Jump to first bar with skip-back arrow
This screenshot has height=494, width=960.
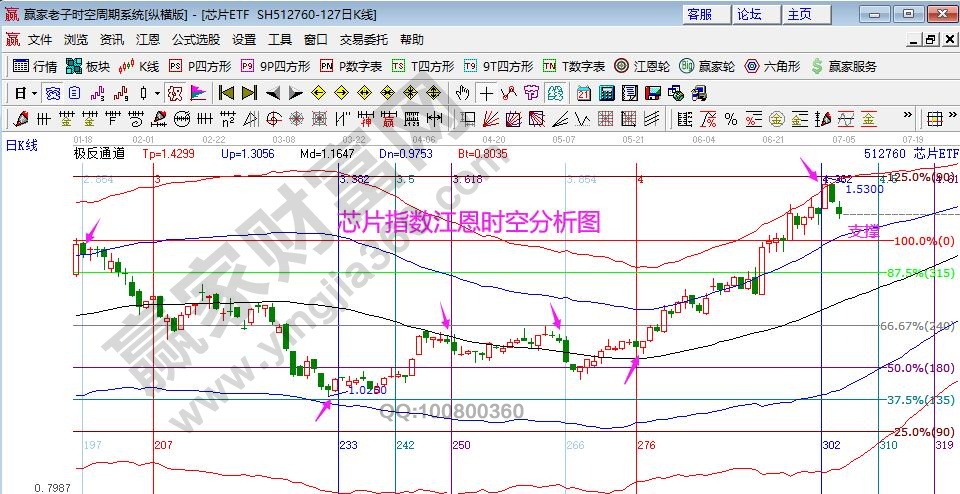pos(226,93)
